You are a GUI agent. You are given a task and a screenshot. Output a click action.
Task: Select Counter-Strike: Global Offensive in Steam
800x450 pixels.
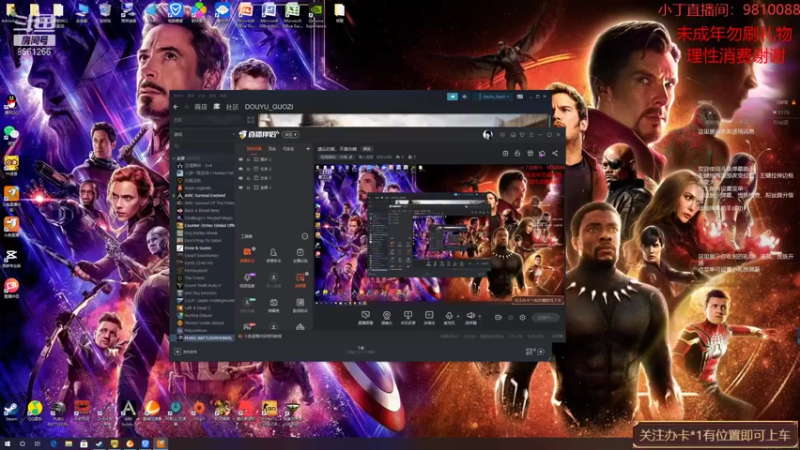click(x=206, y=225)
